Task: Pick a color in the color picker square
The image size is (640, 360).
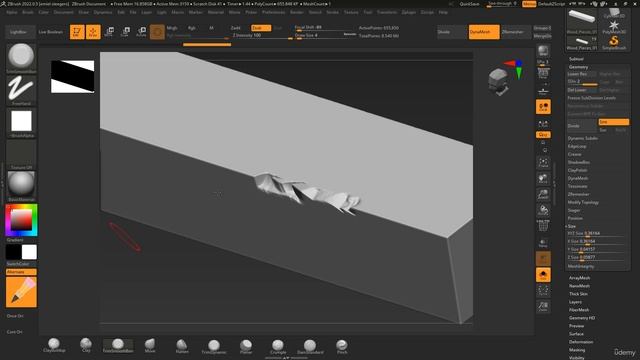Action: pyautogui.click(x=21, y=220)
